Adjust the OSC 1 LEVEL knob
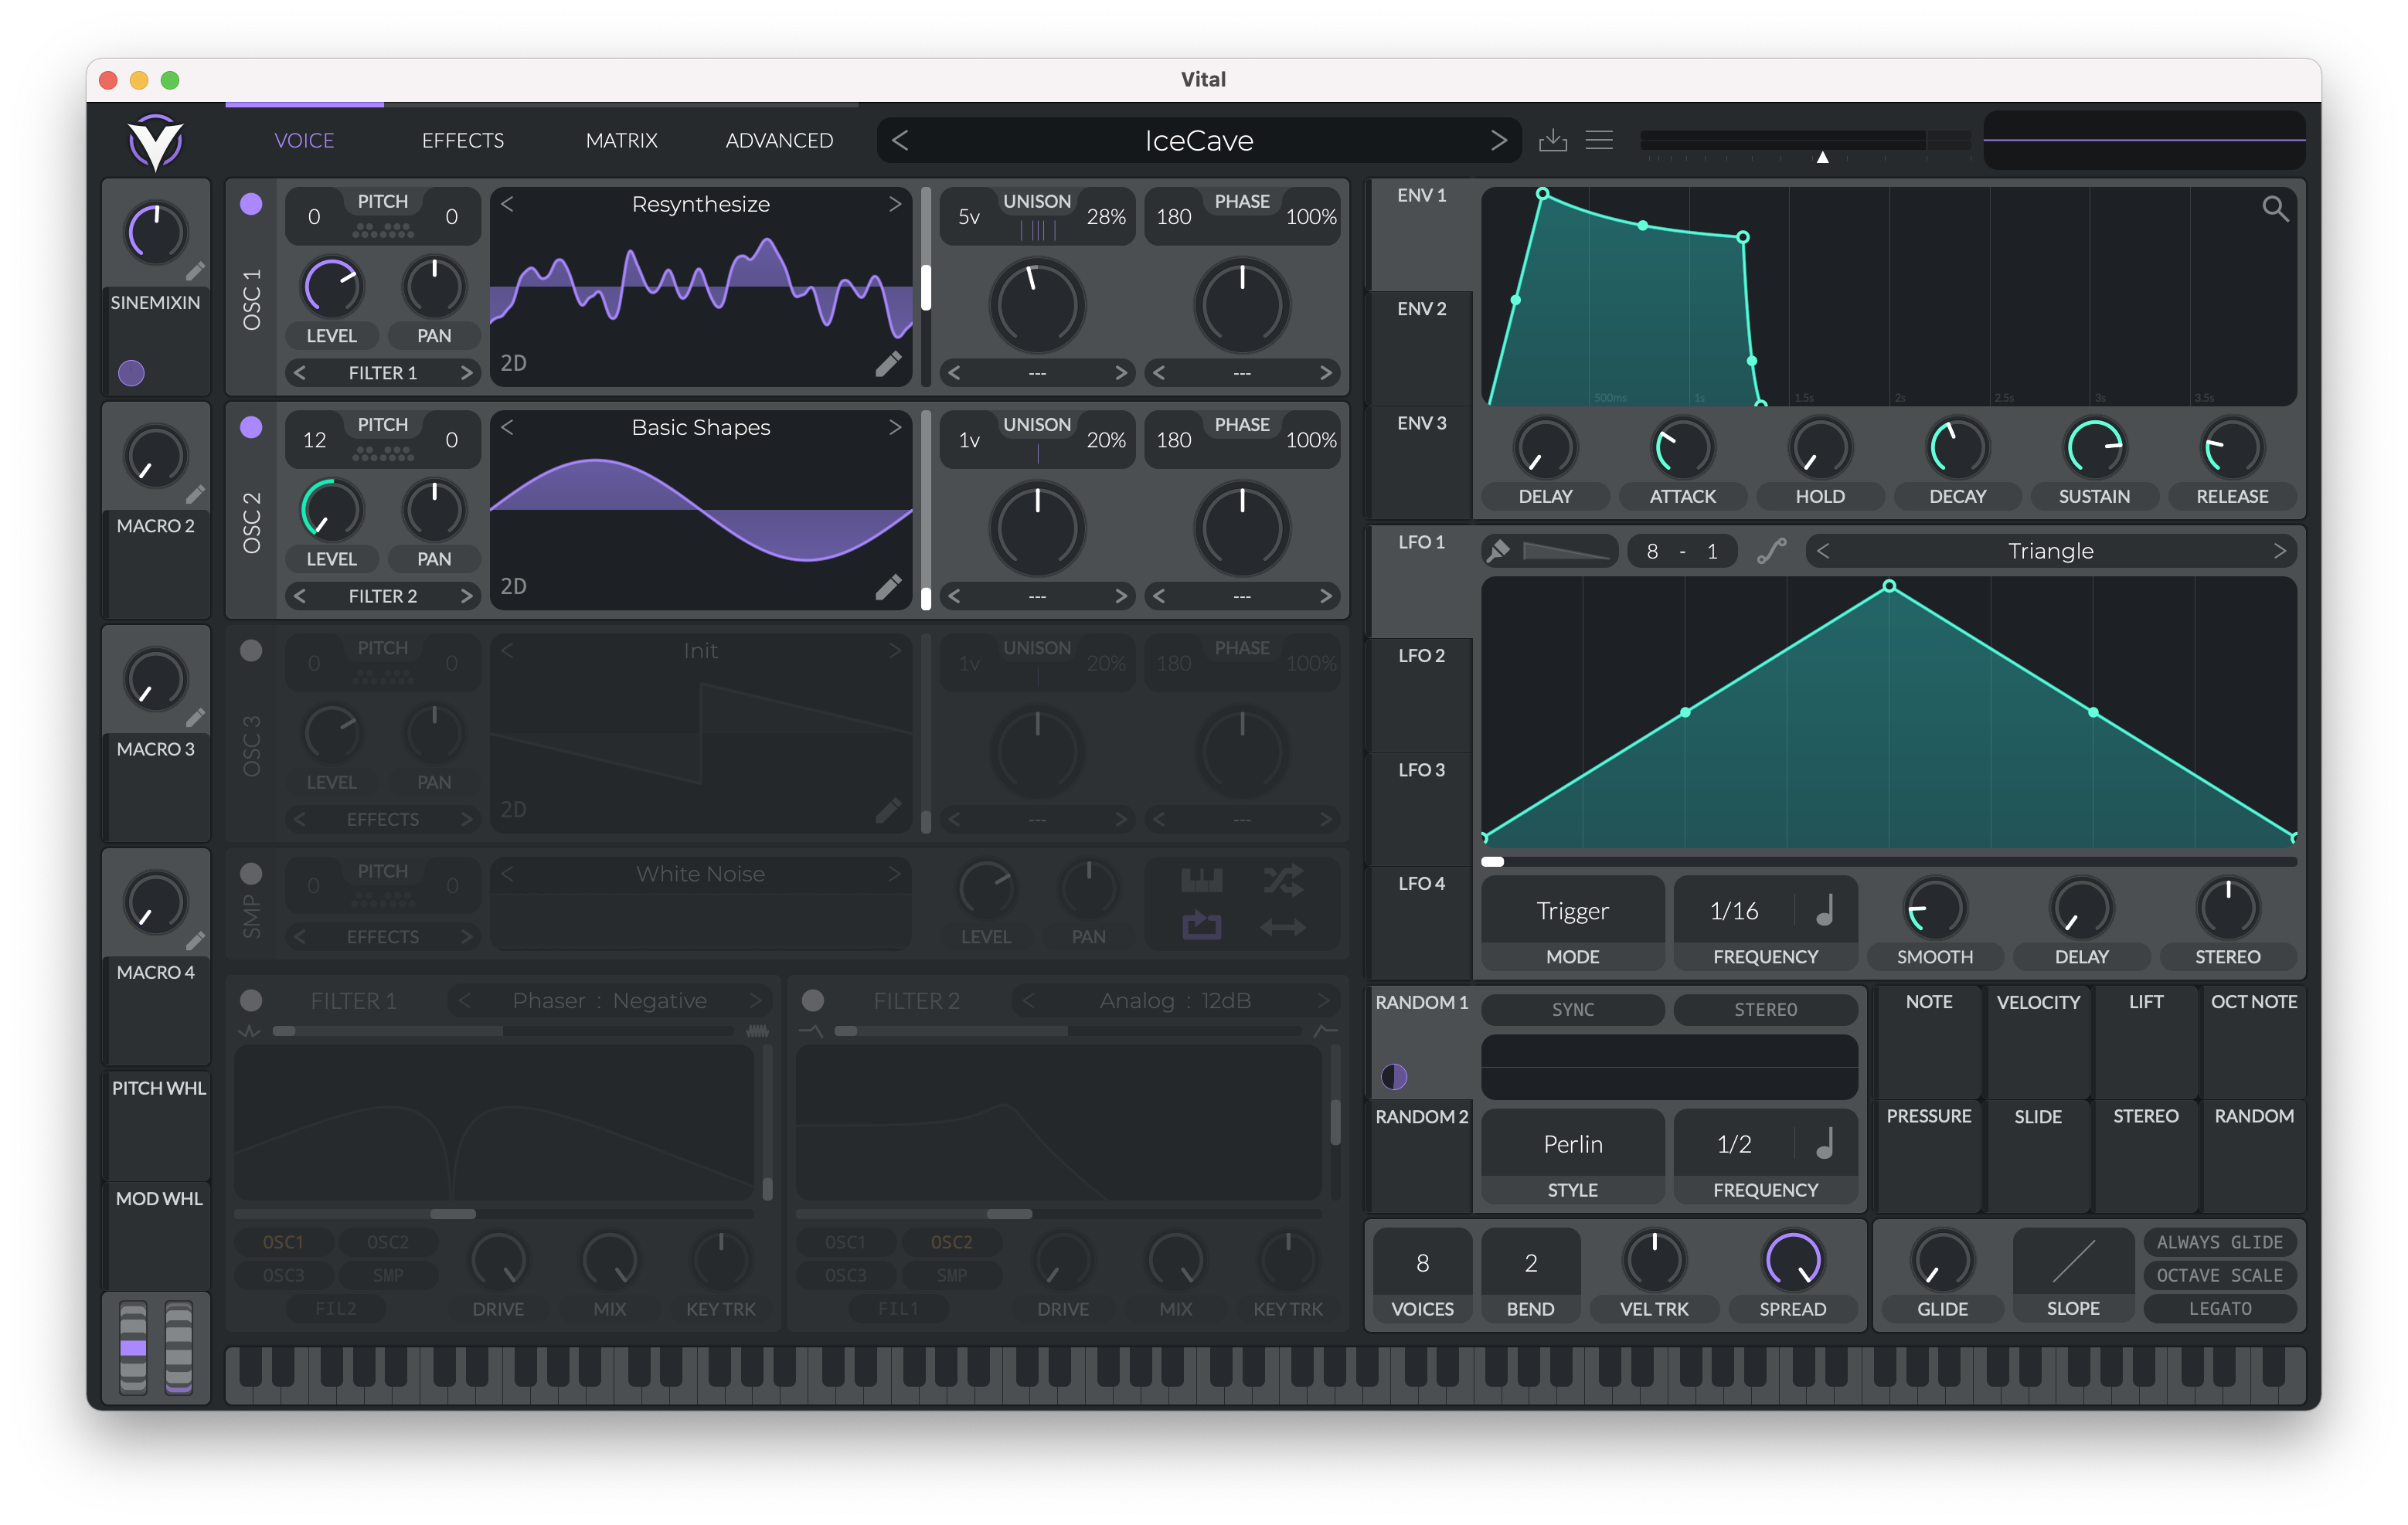2408x1525 pixels. tap(331, 287)
